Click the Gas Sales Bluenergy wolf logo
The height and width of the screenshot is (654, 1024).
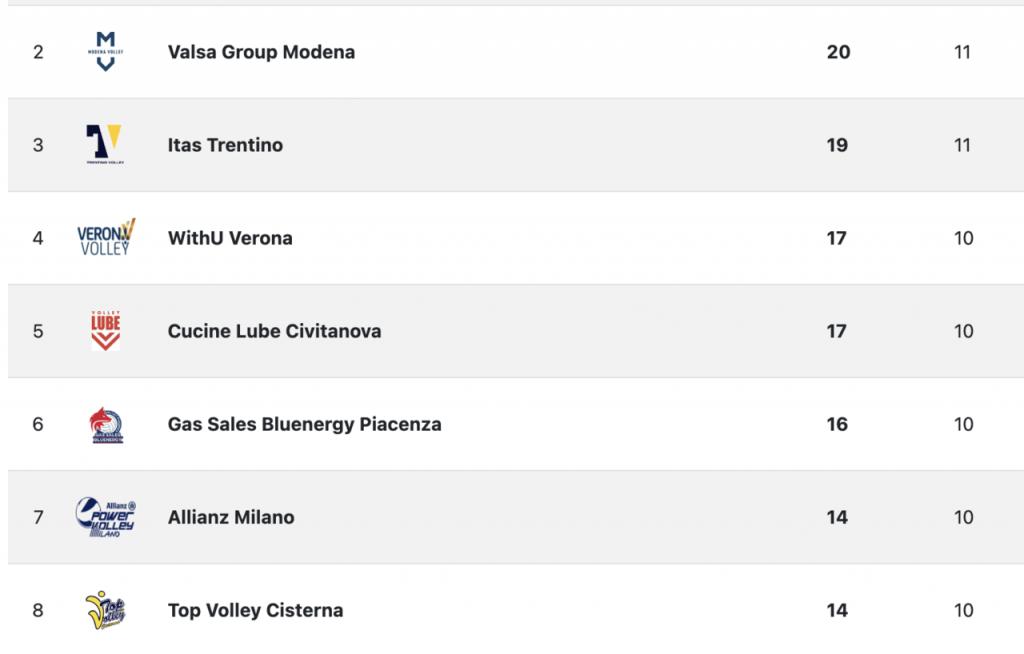click(x=106, y=425)
